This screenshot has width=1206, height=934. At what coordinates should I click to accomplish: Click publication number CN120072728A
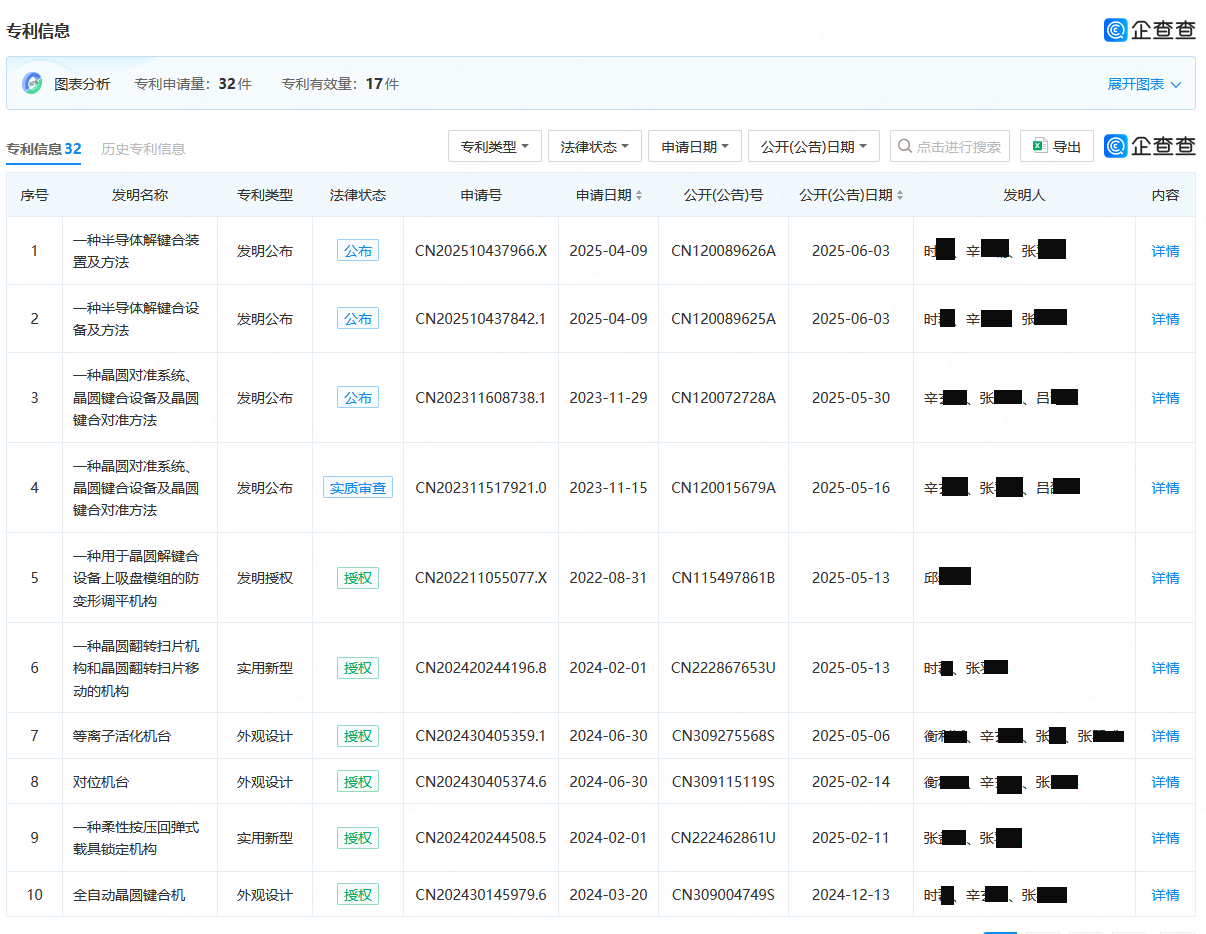coord(723,398)
